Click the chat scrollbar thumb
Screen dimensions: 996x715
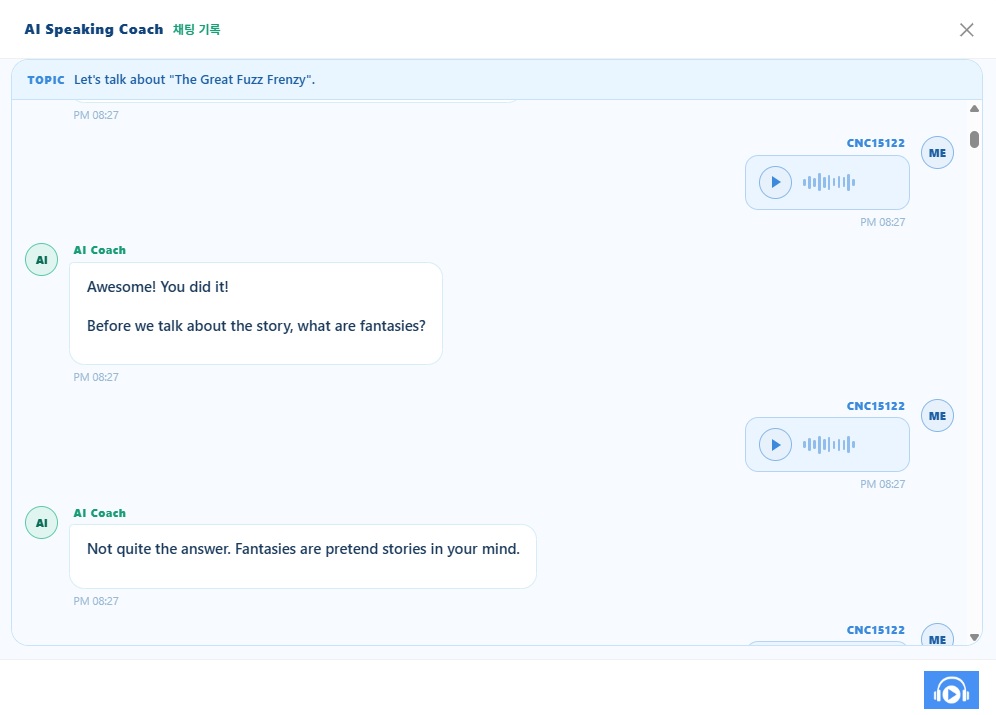(974, 139)
